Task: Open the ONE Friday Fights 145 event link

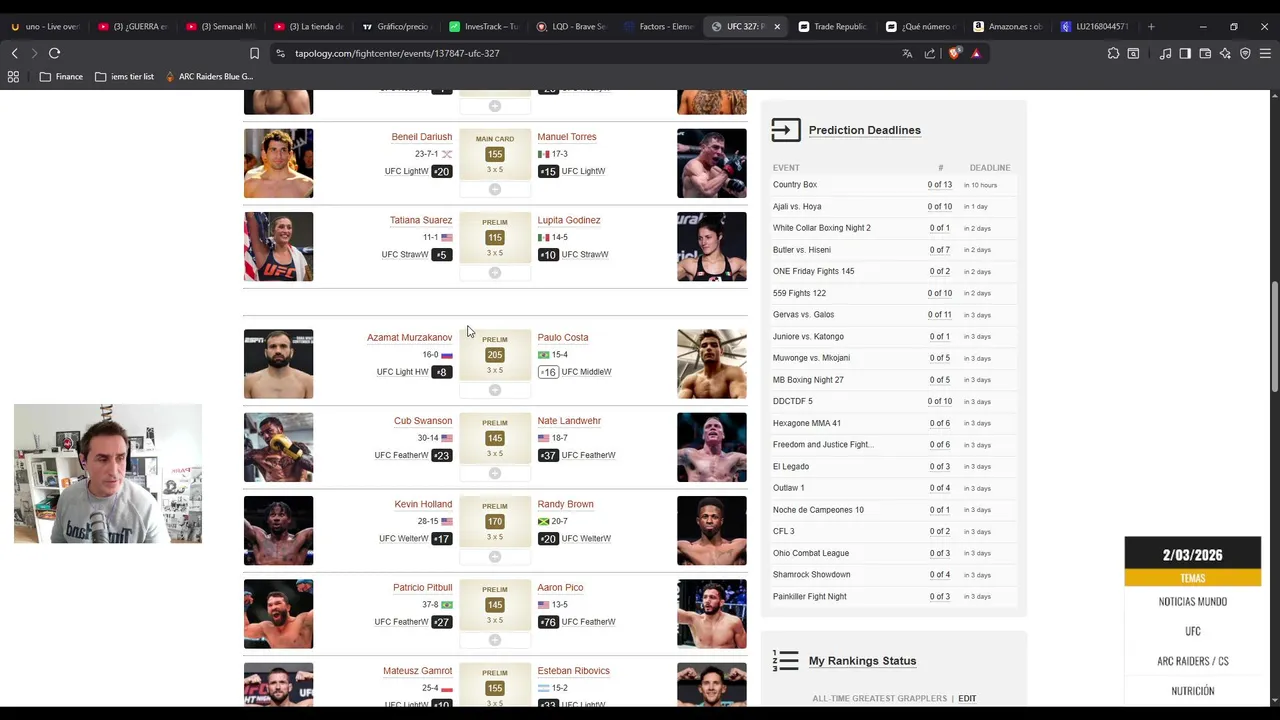Action: pos(813,272)
